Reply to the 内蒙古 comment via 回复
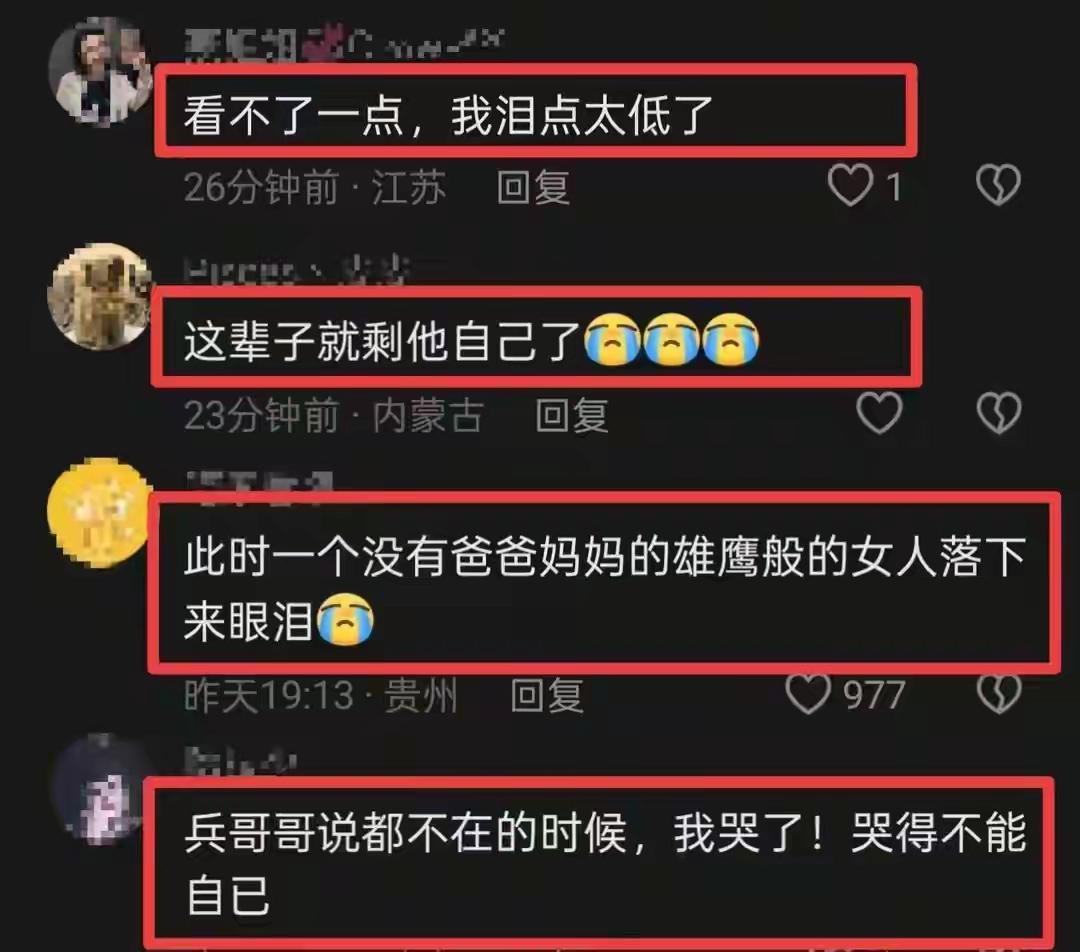 point(572,415)
